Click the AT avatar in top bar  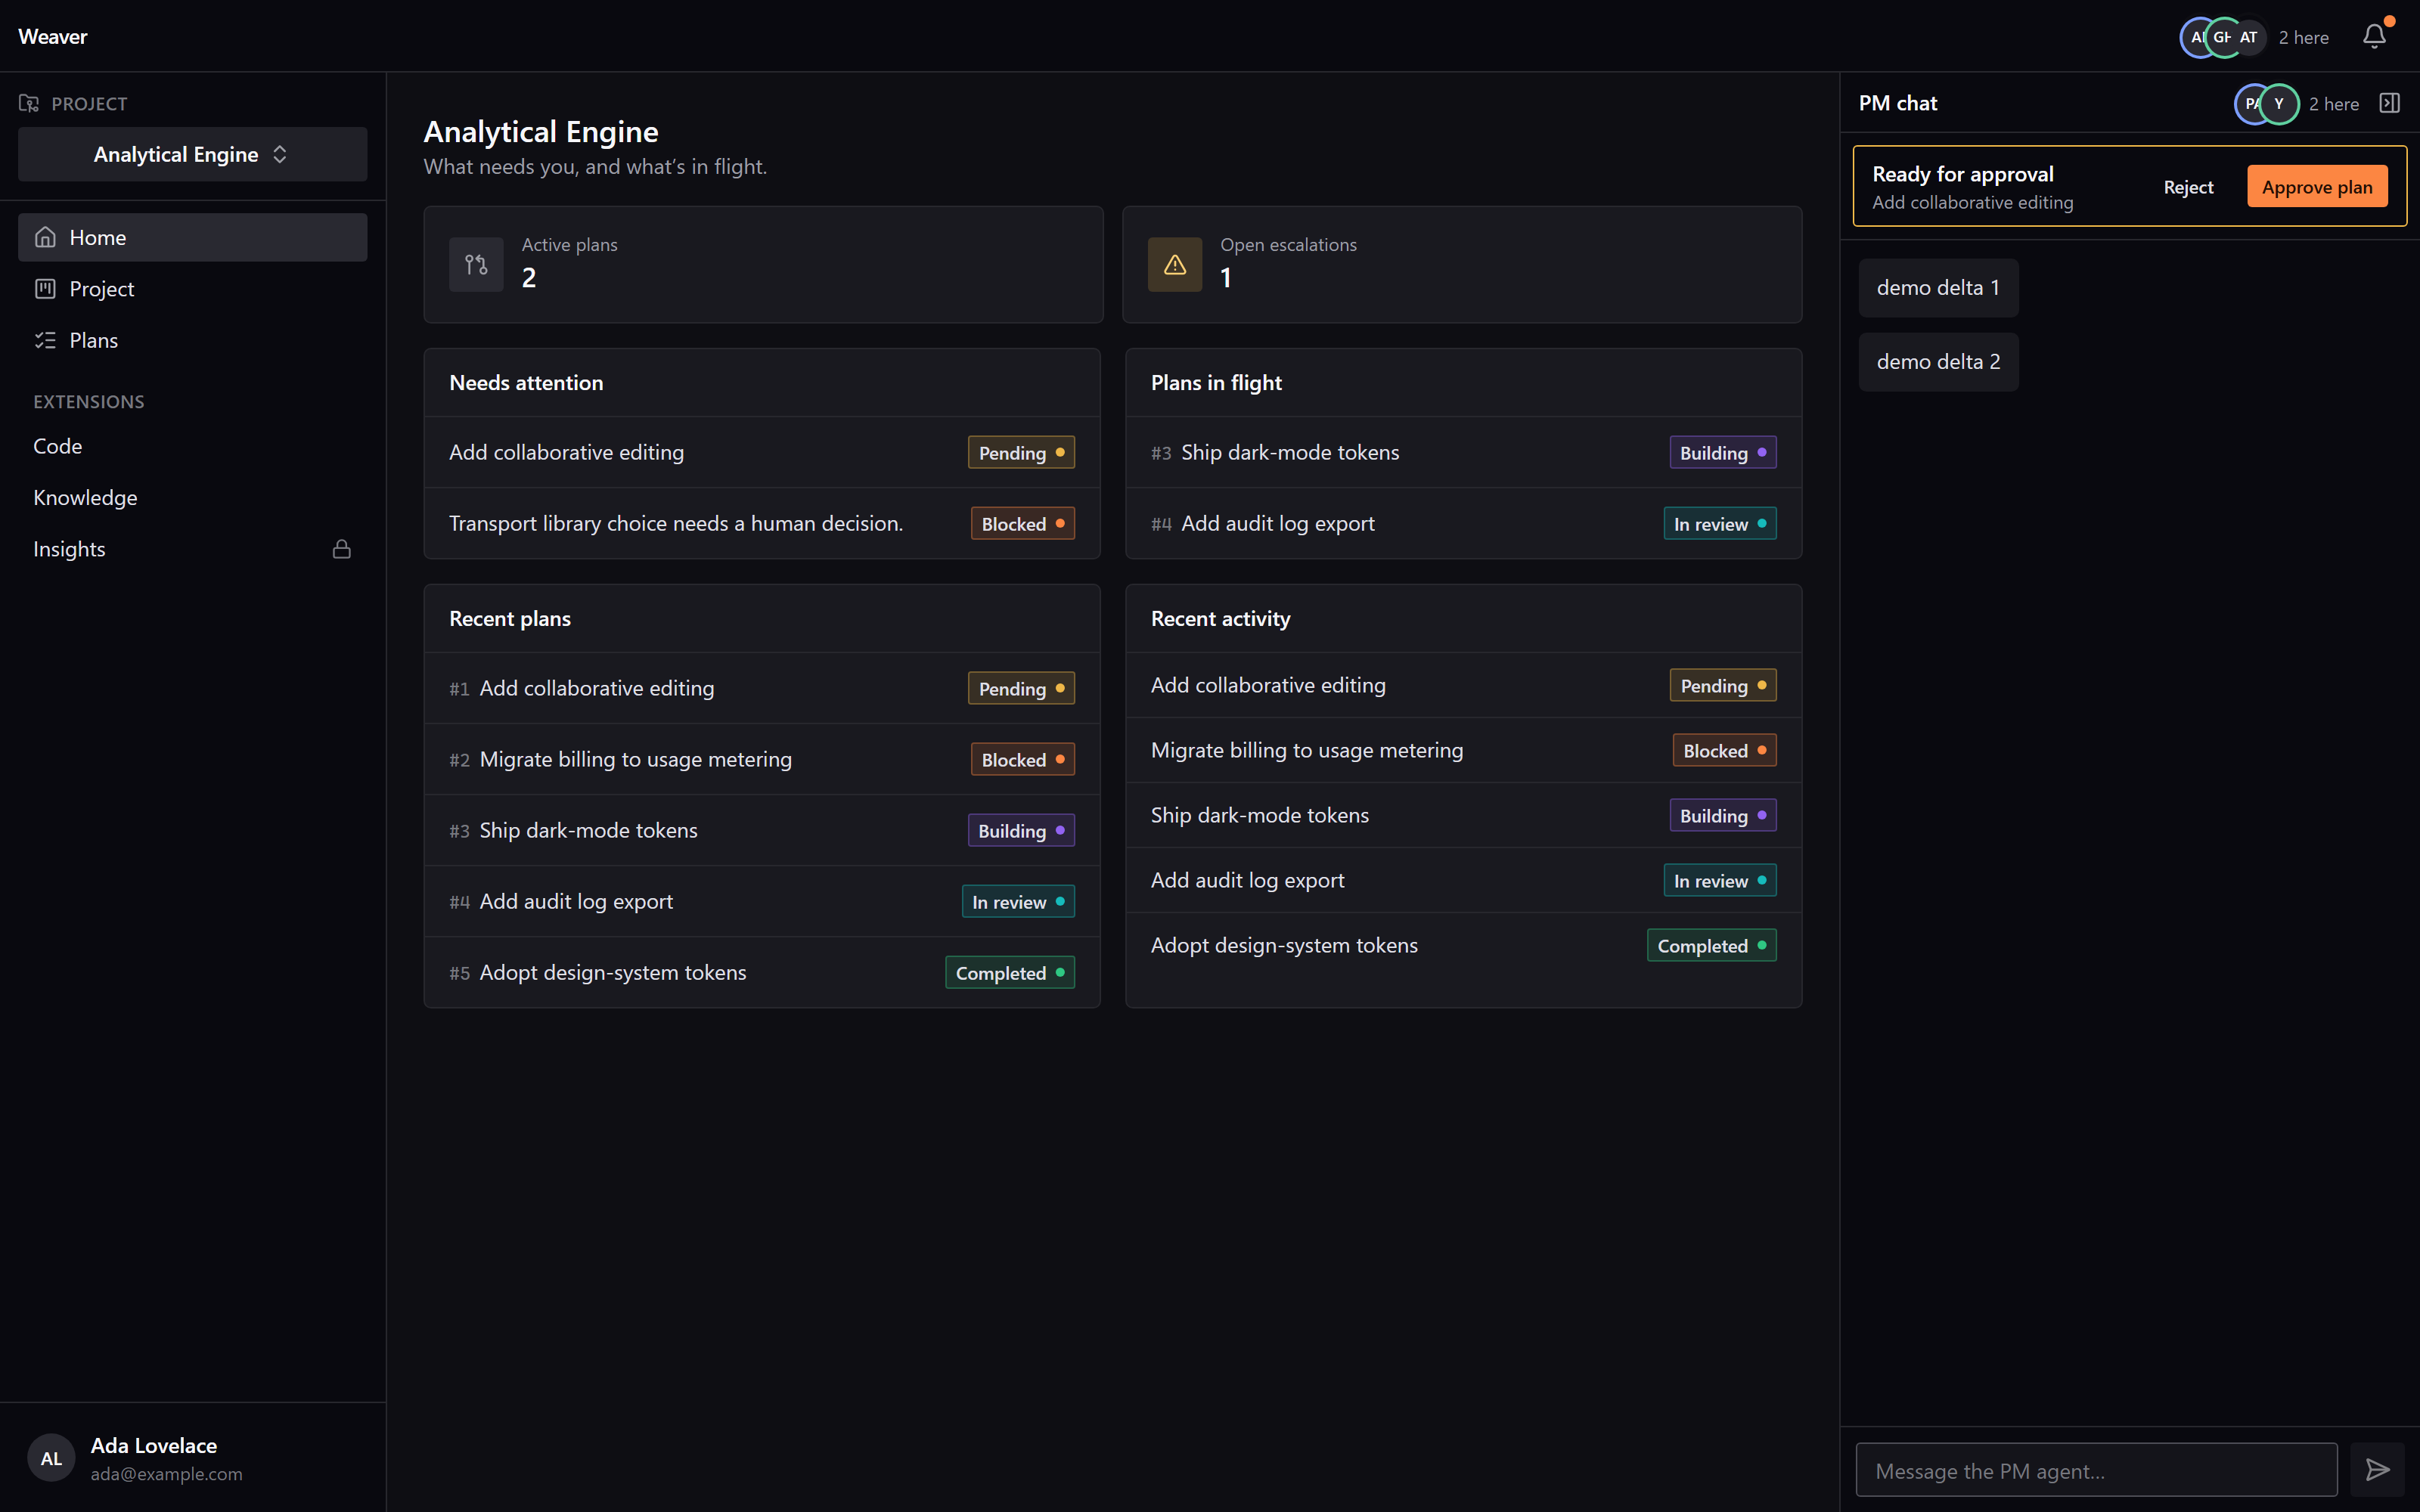2248,37
